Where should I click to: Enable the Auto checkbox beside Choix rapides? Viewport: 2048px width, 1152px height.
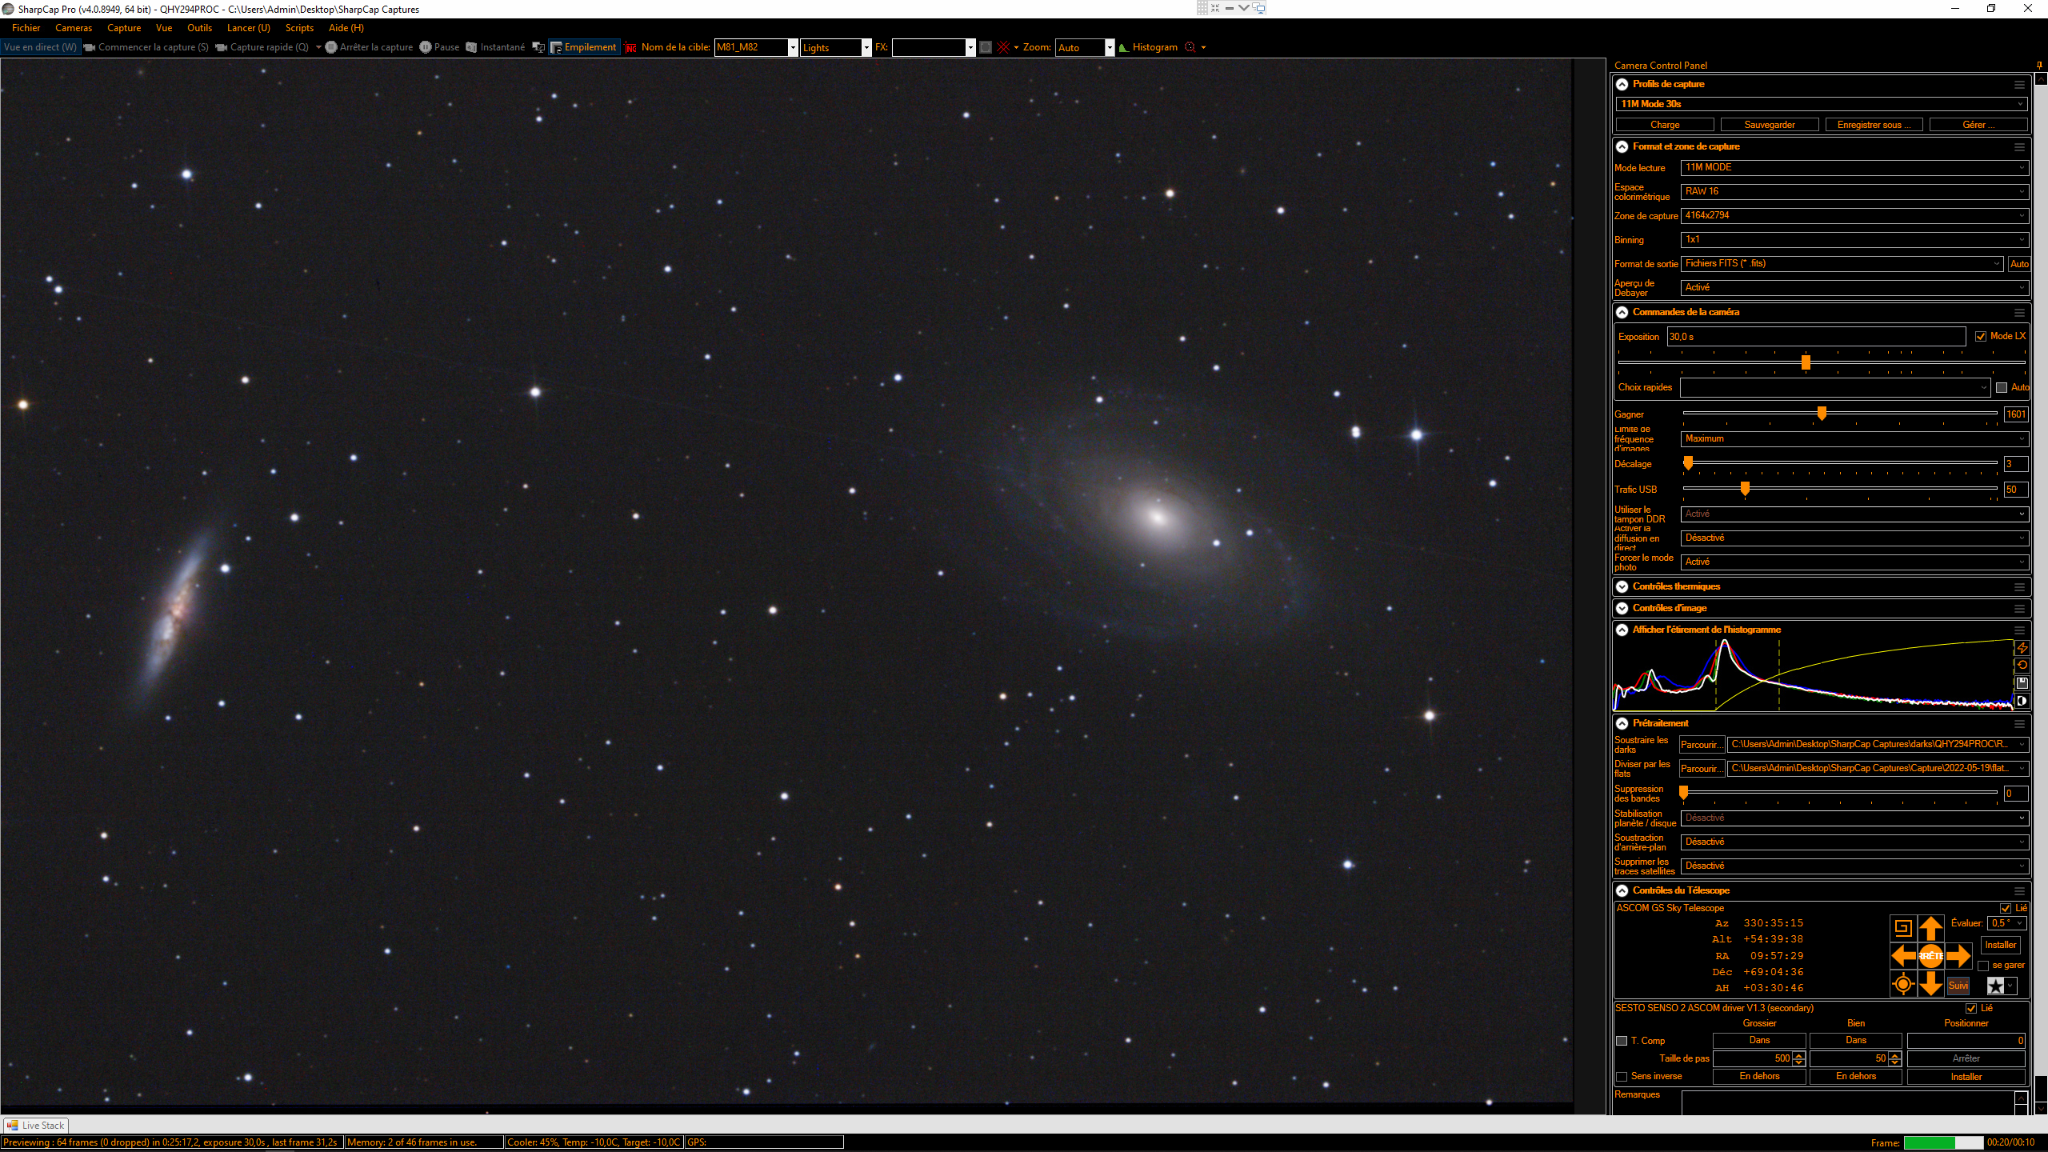pyautogui.click(x=2002, y=388)
